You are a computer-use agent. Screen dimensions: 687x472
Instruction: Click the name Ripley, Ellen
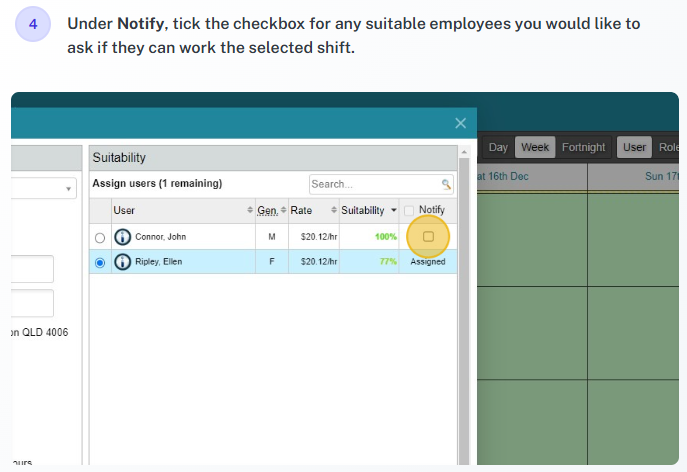point(159,262)
